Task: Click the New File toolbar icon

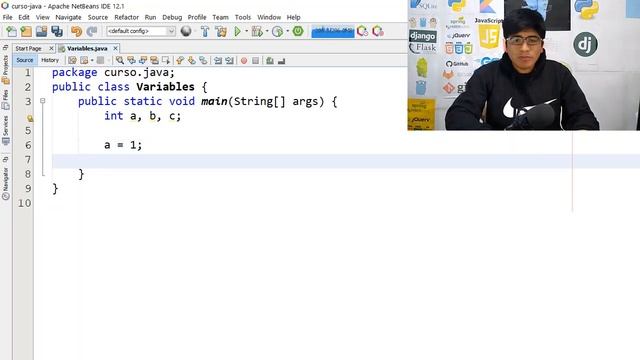Action: (x=11, y=31)
